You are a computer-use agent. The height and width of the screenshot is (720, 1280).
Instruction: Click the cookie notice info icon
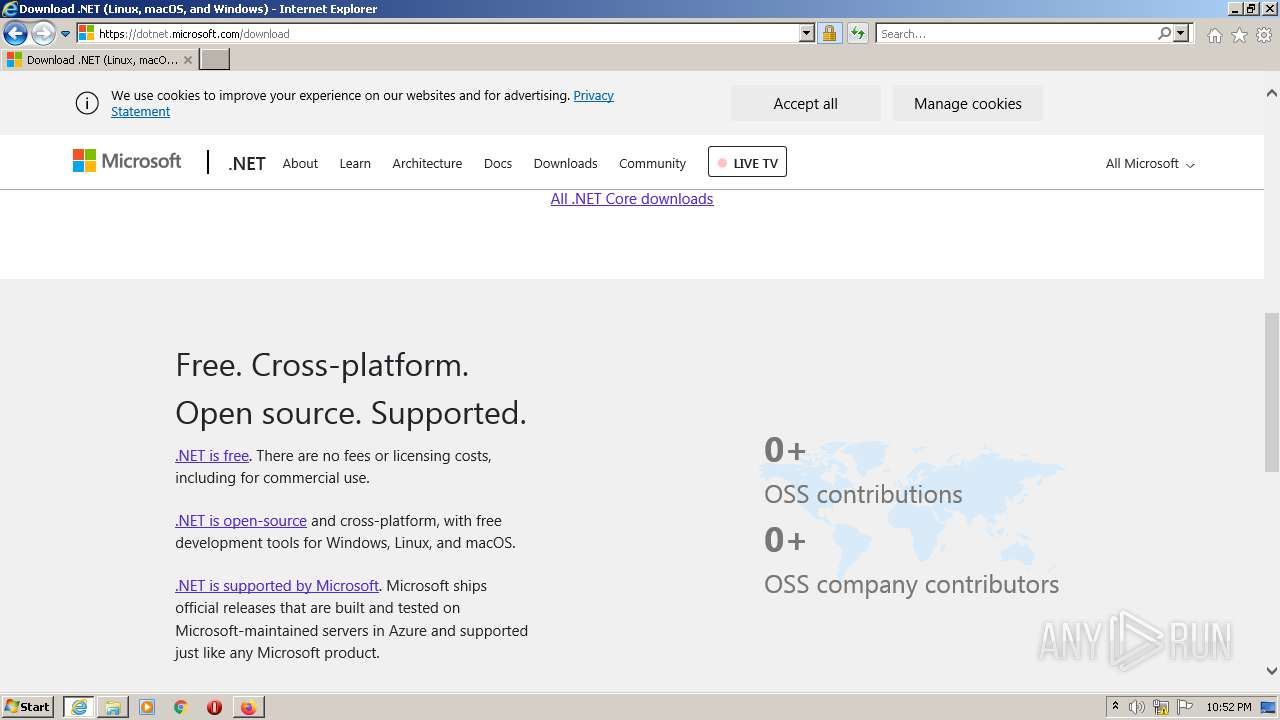coord(87,103)
